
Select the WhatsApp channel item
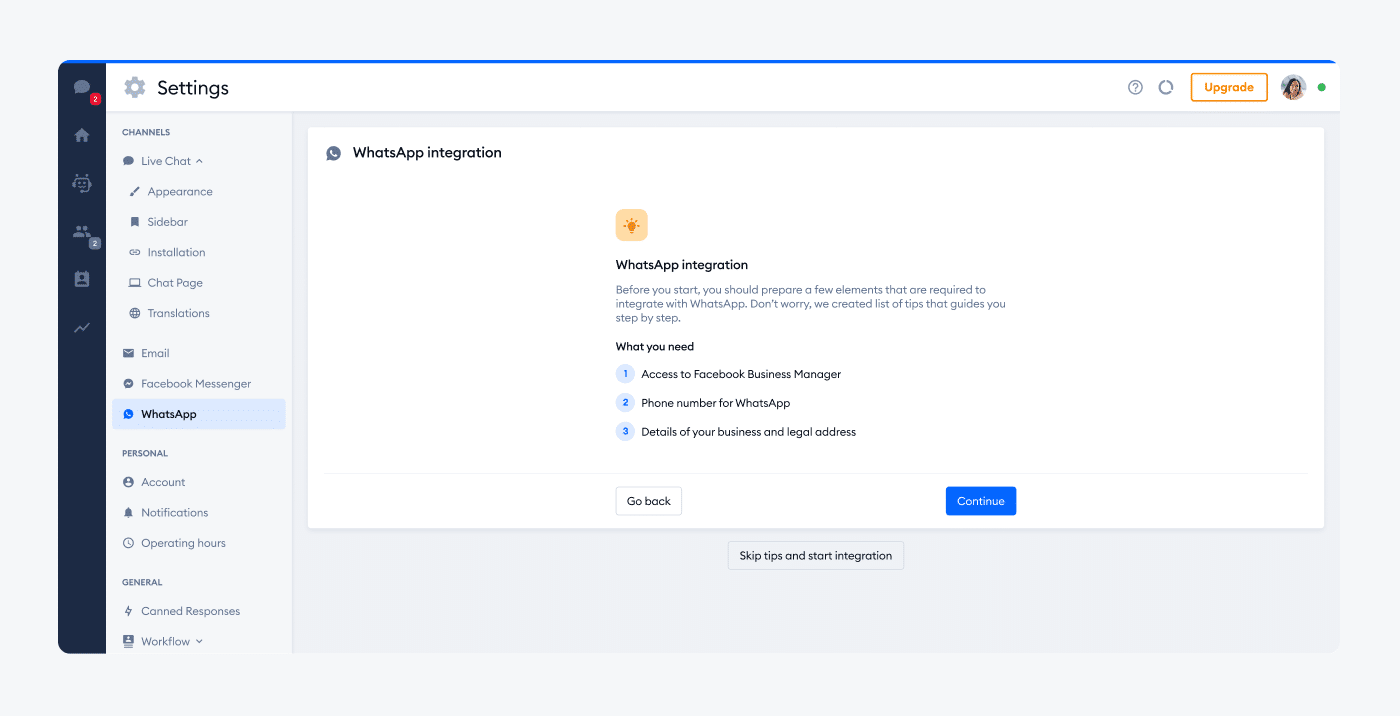click(198, 414)
